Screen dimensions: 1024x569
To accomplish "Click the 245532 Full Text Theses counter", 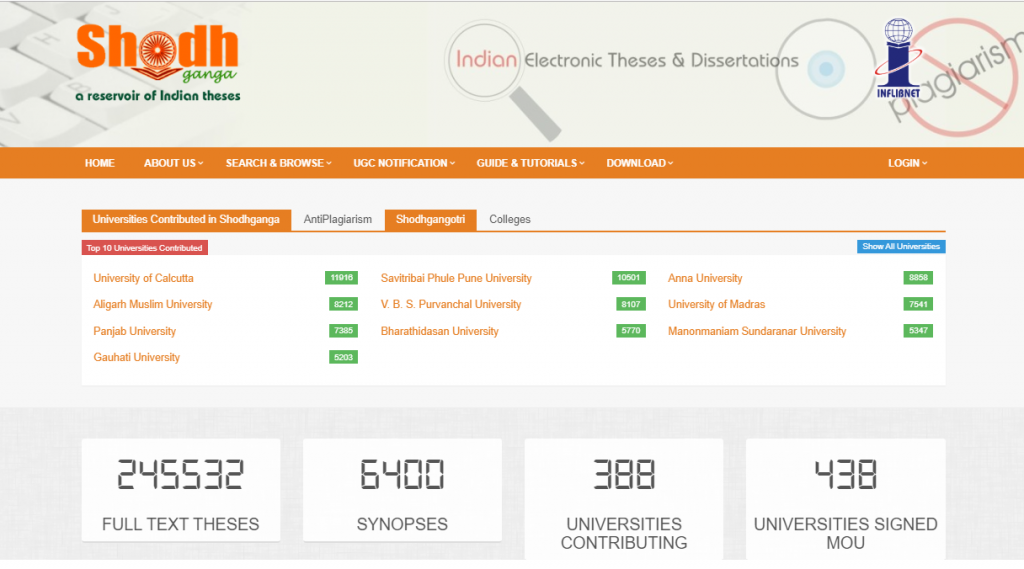I will [181, 474].
